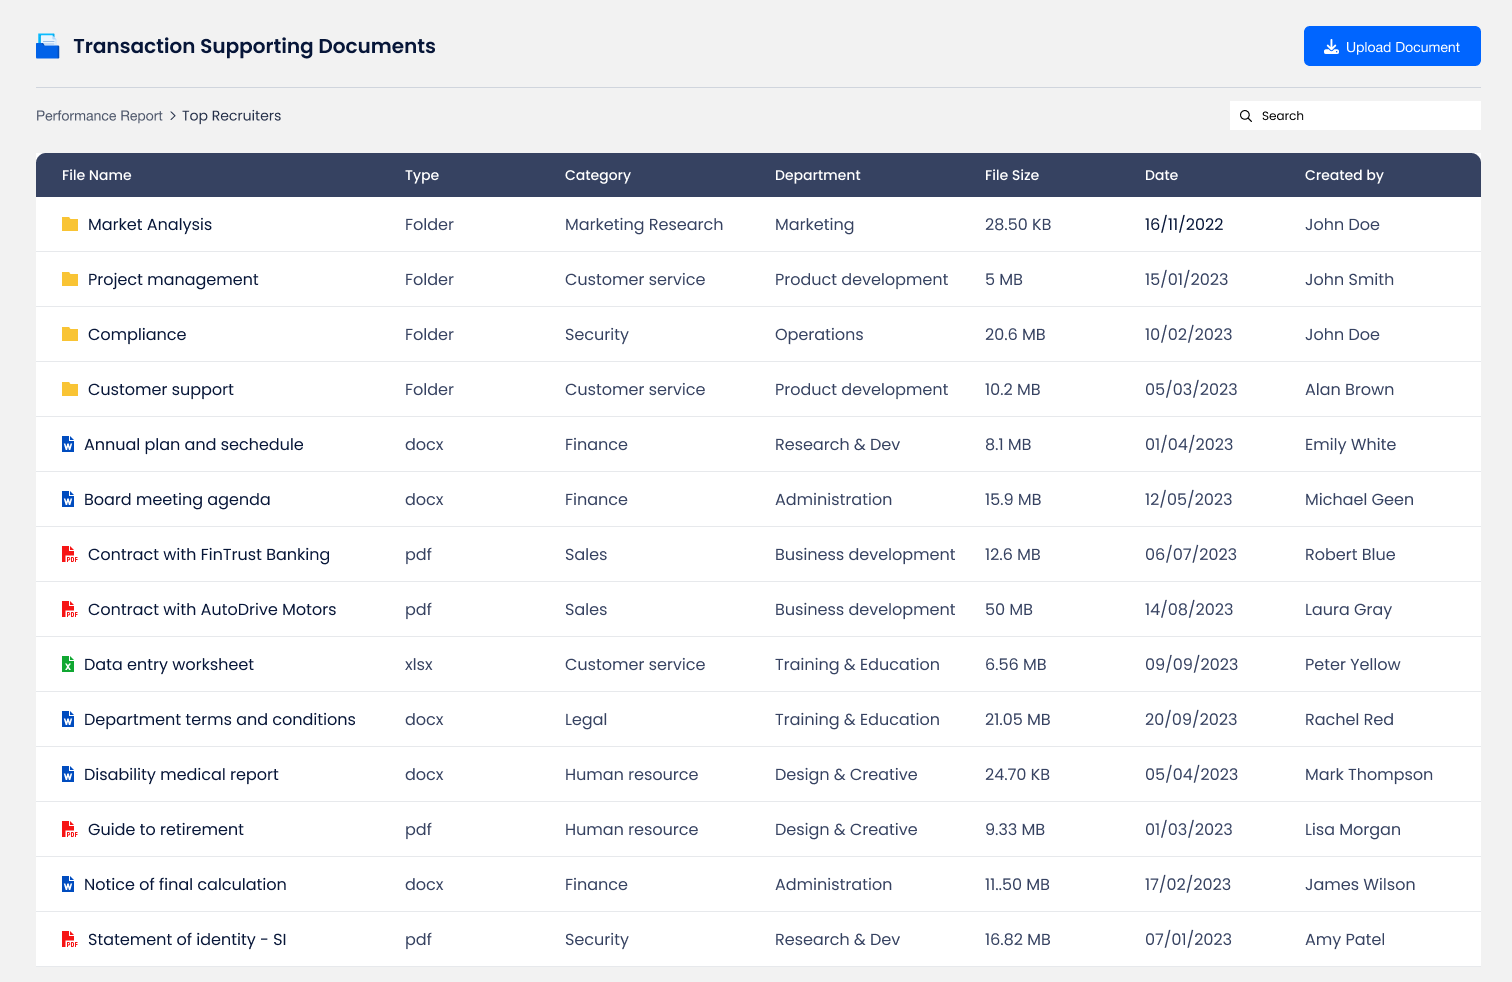Select the Top Recruiters breadcrumb
Screen dimensions: 1512x982
[231, 116]
